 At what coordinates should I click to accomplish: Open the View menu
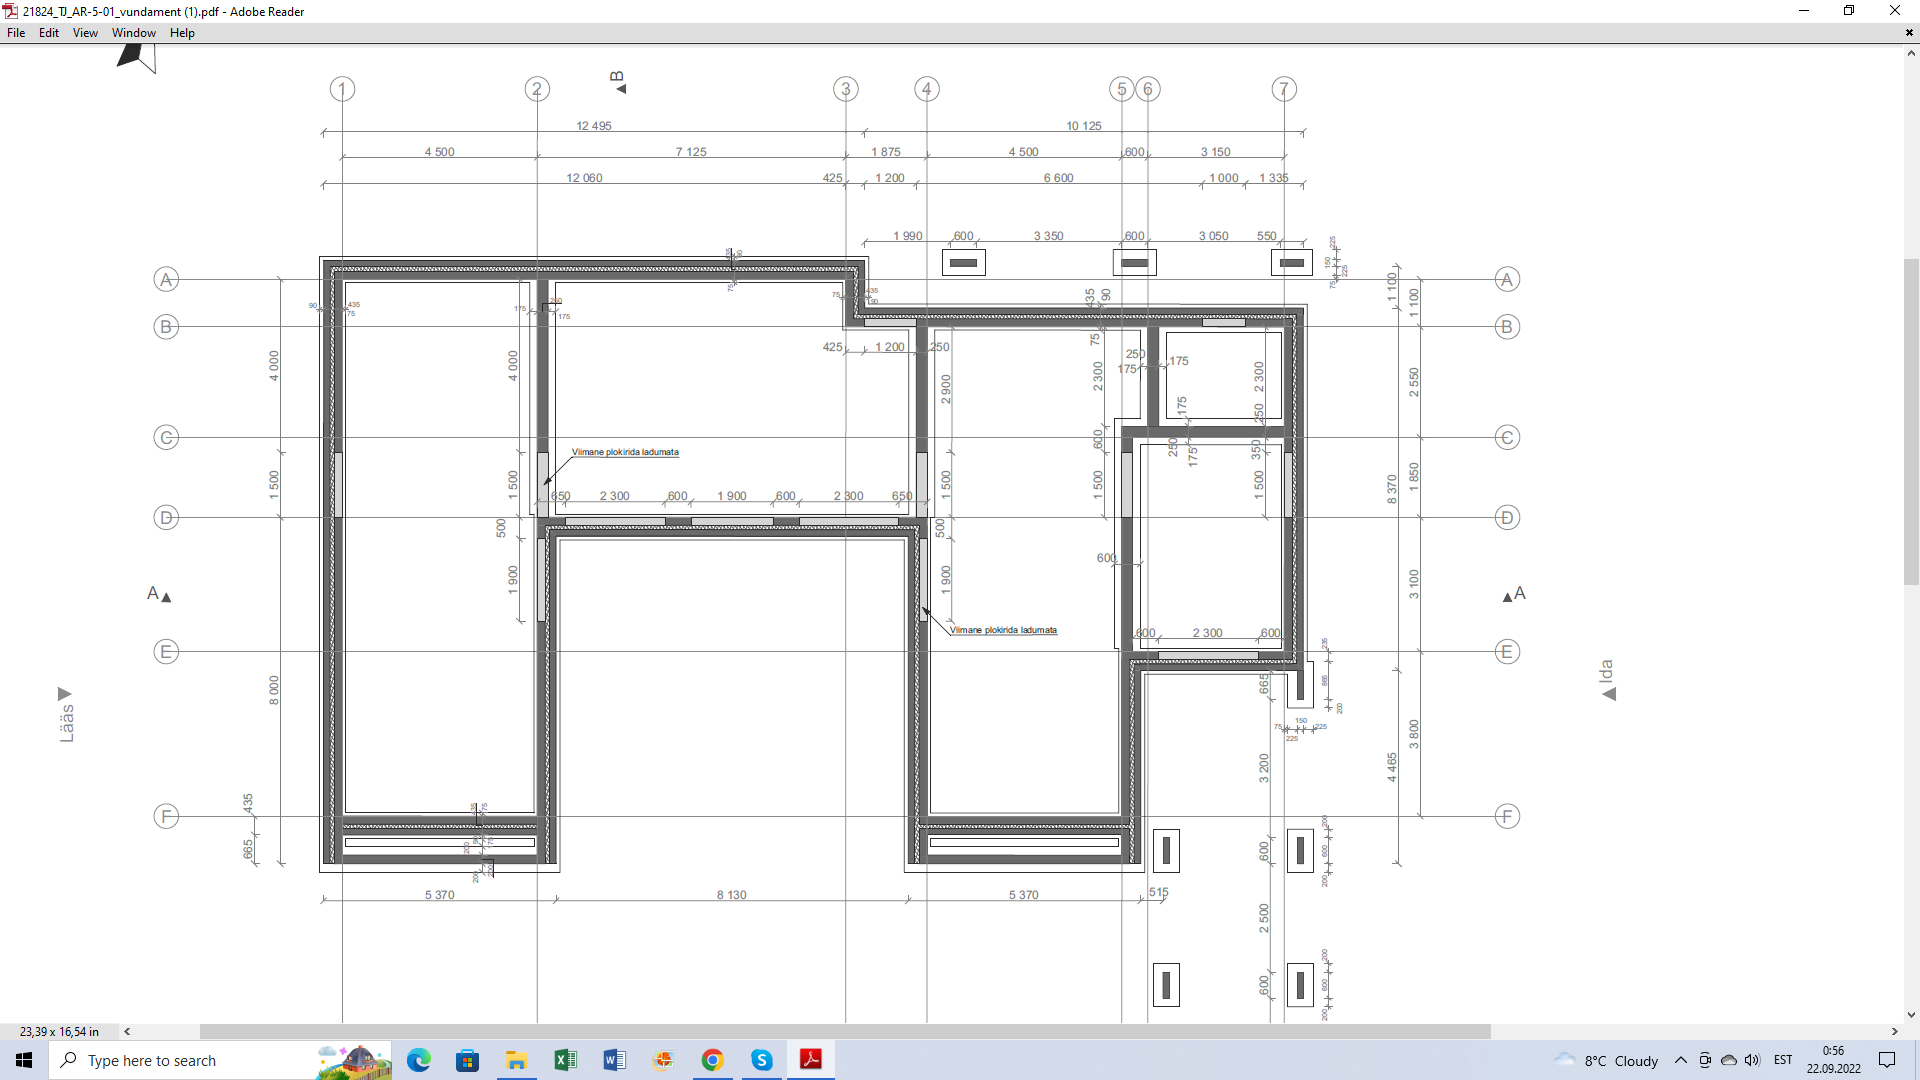85,33
